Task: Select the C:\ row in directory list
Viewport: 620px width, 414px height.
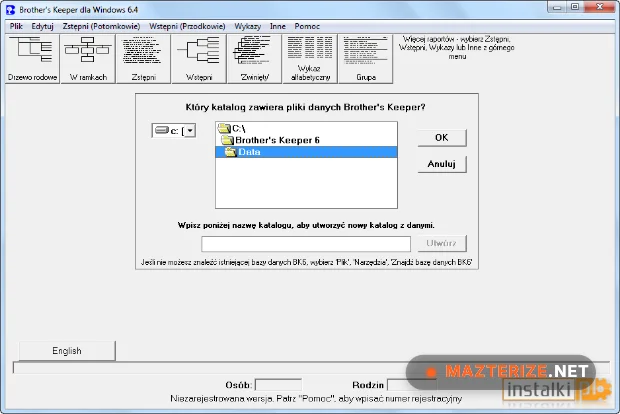Action: tap(306, 128)
